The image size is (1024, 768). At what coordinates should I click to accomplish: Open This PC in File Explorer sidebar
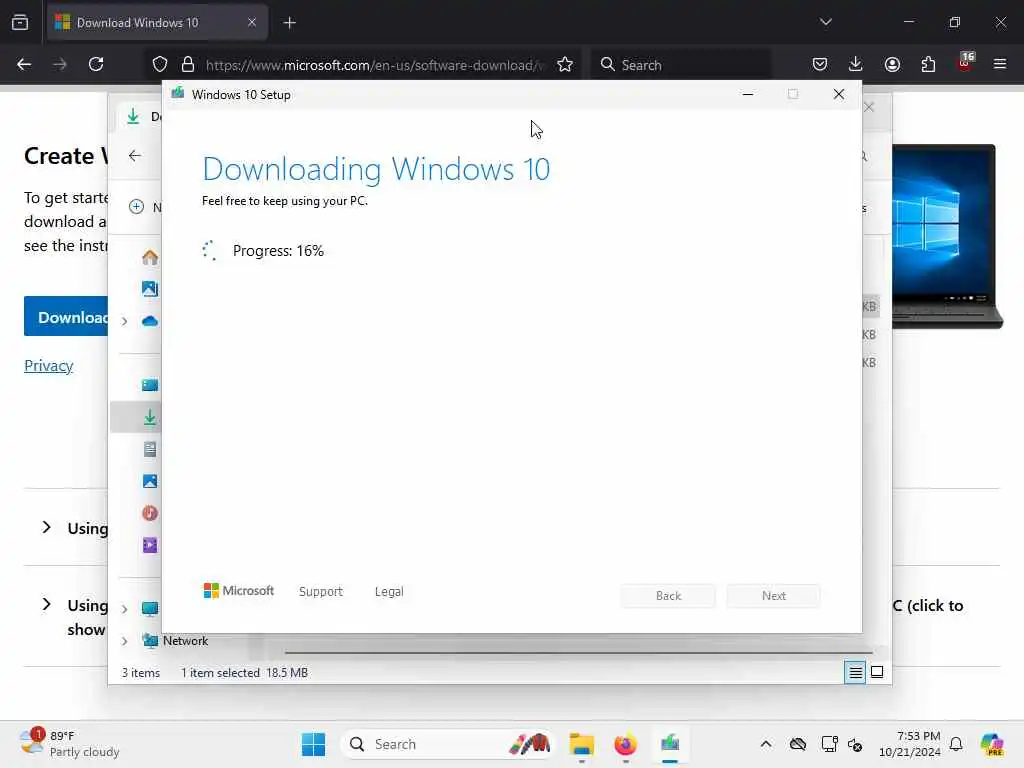[x=150, y=609]
